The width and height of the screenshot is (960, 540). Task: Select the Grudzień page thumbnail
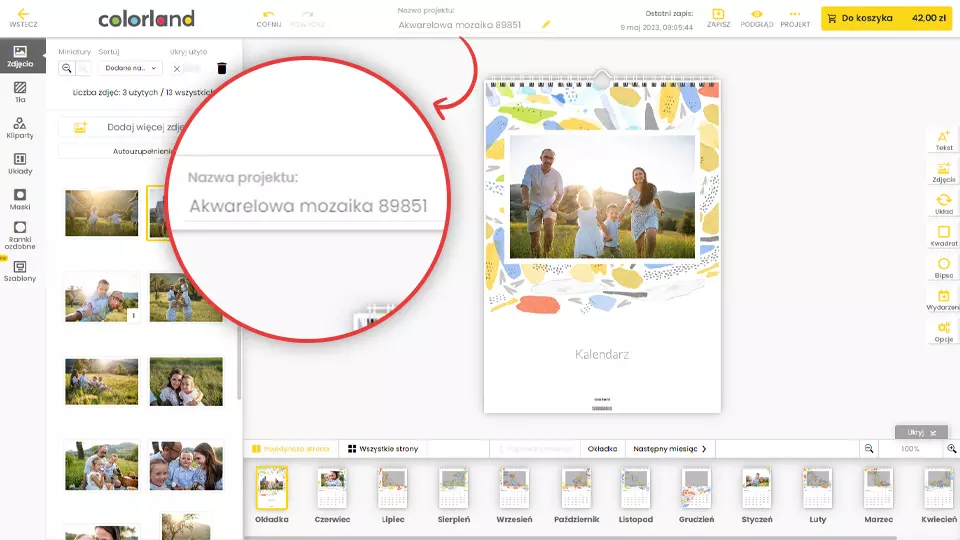click(x=696, y=488)
